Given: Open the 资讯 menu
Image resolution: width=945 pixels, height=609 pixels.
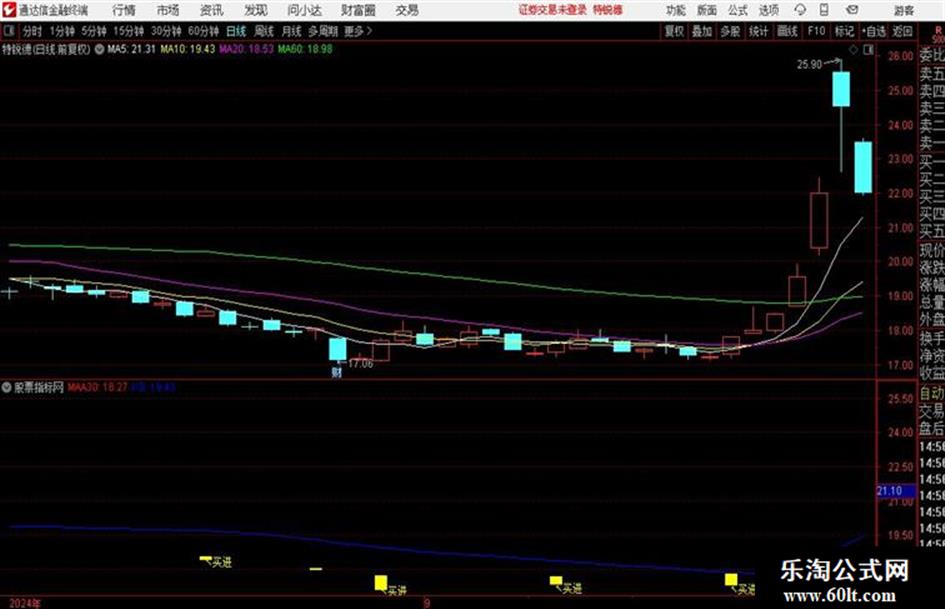Looking at the screenshot, I should (212, 10).
